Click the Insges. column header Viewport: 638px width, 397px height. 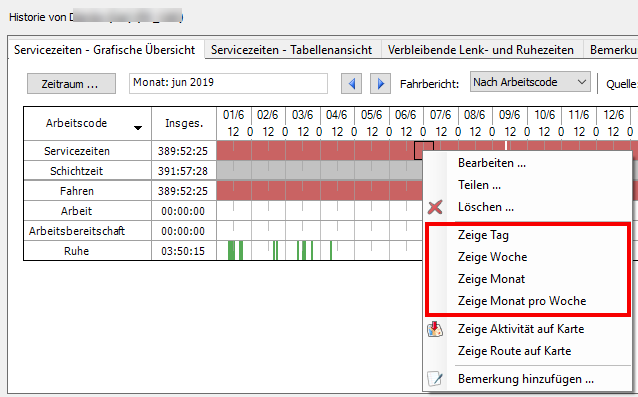184,123
